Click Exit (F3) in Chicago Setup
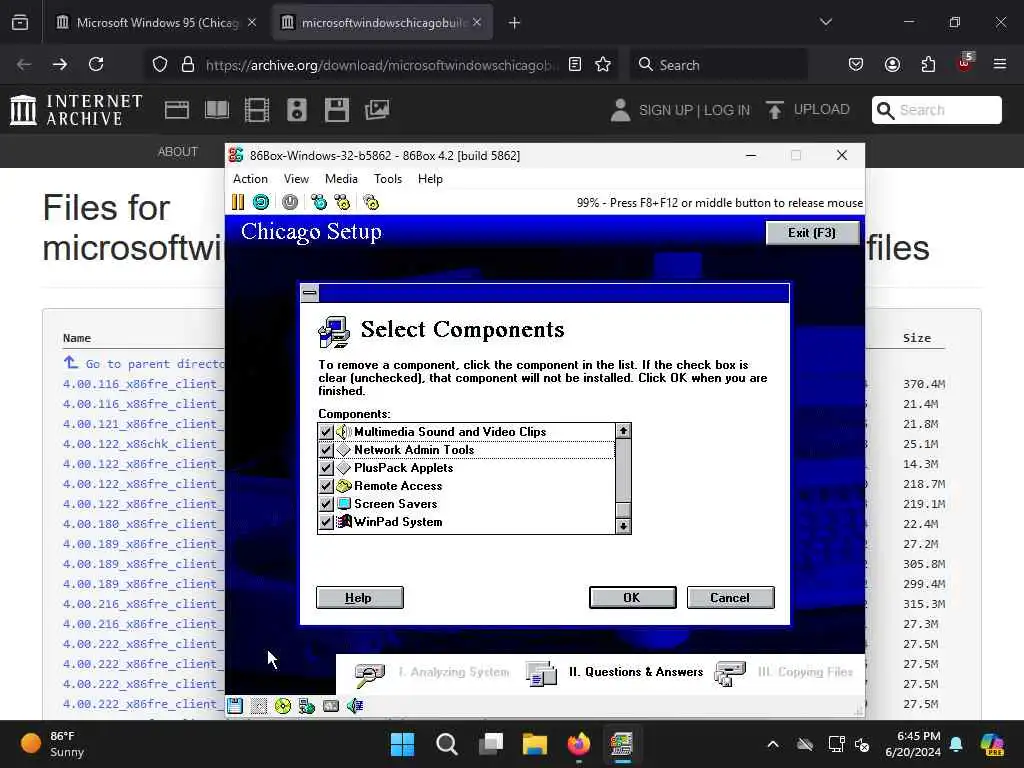 (812, 233)
